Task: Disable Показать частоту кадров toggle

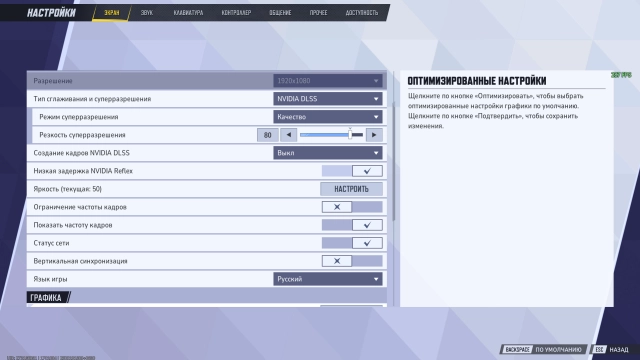Action: [352, 225]
